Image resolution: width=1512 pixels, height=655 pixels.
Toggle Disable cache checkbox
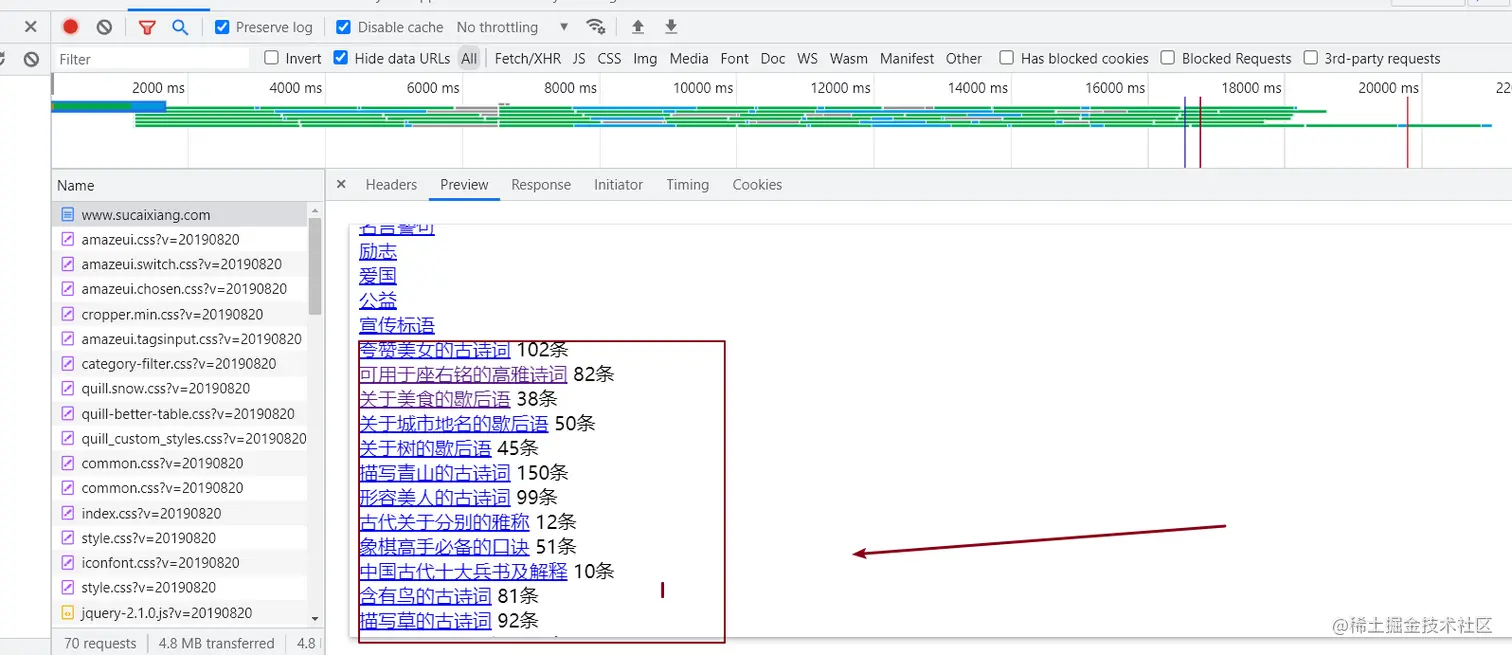point(343,27)
